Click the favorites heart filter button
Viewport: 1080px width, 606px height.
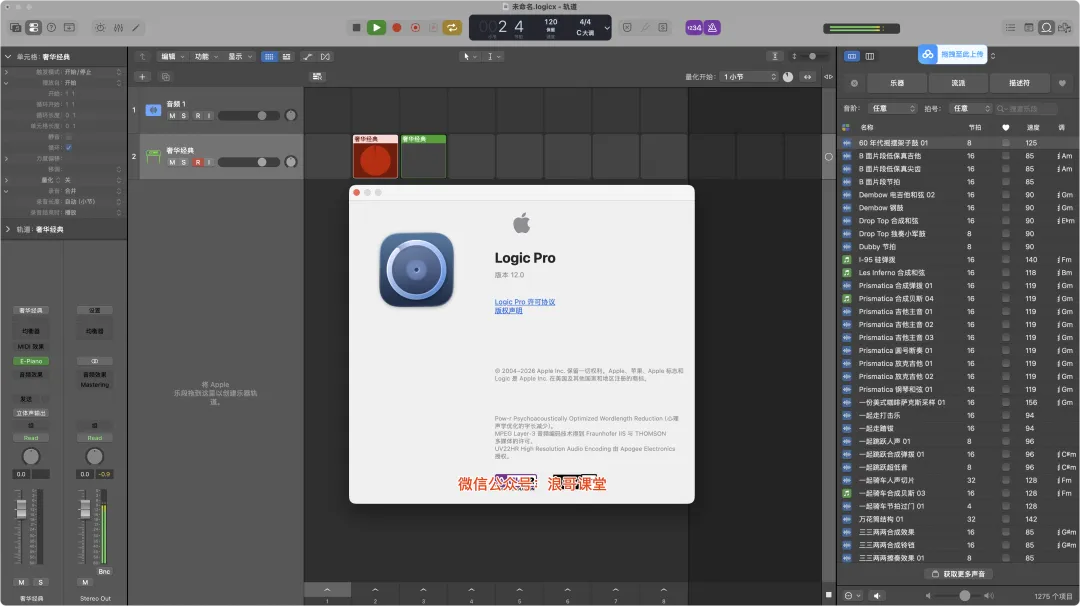[x=1062, y=83]
